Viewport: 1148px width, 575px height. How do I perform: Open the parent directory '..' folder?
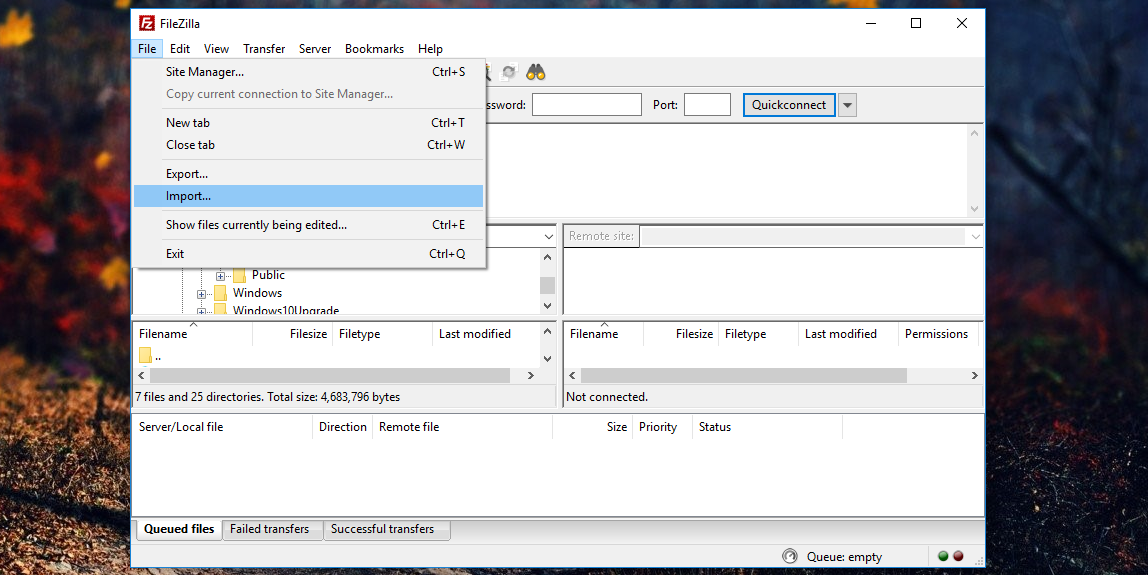pyautogui.click(x=150, y=357)
